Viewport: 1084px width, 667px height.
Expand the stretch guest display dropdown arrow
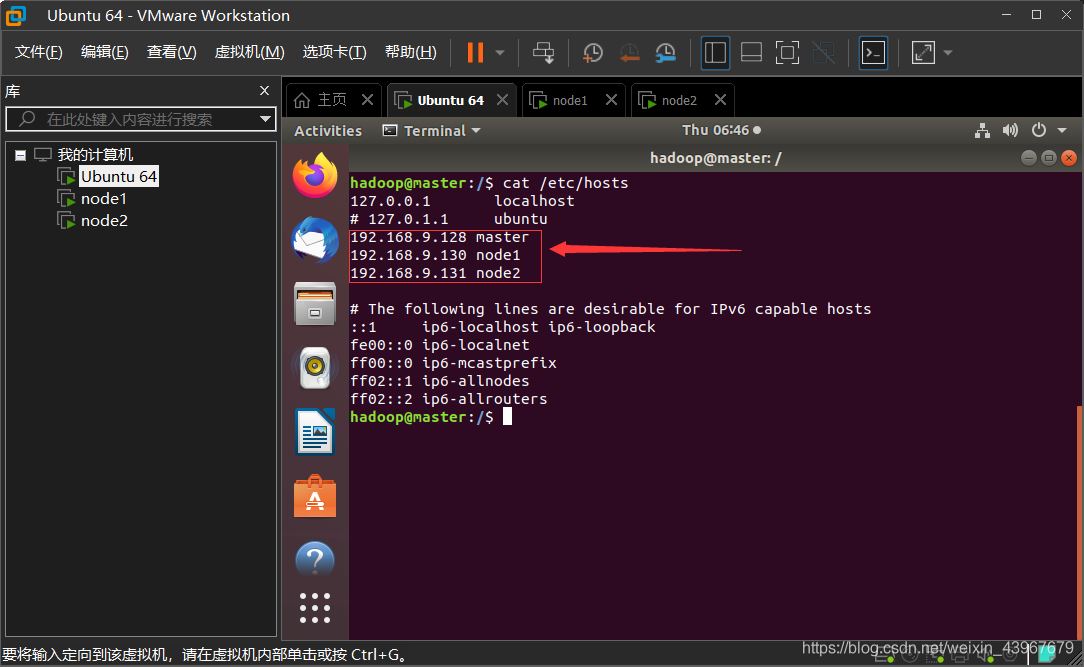tap(948, 53)
